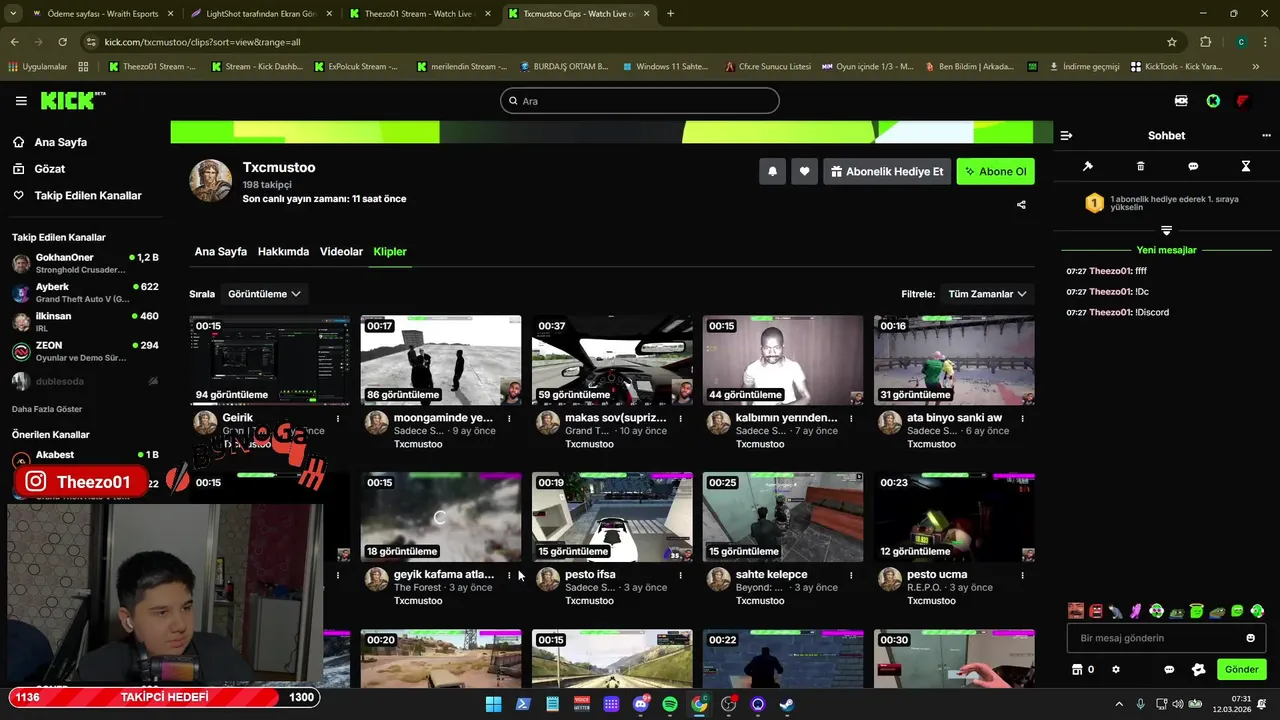Click the volume icon in system tray
1280x720 pixels.
pos(1179,704)
